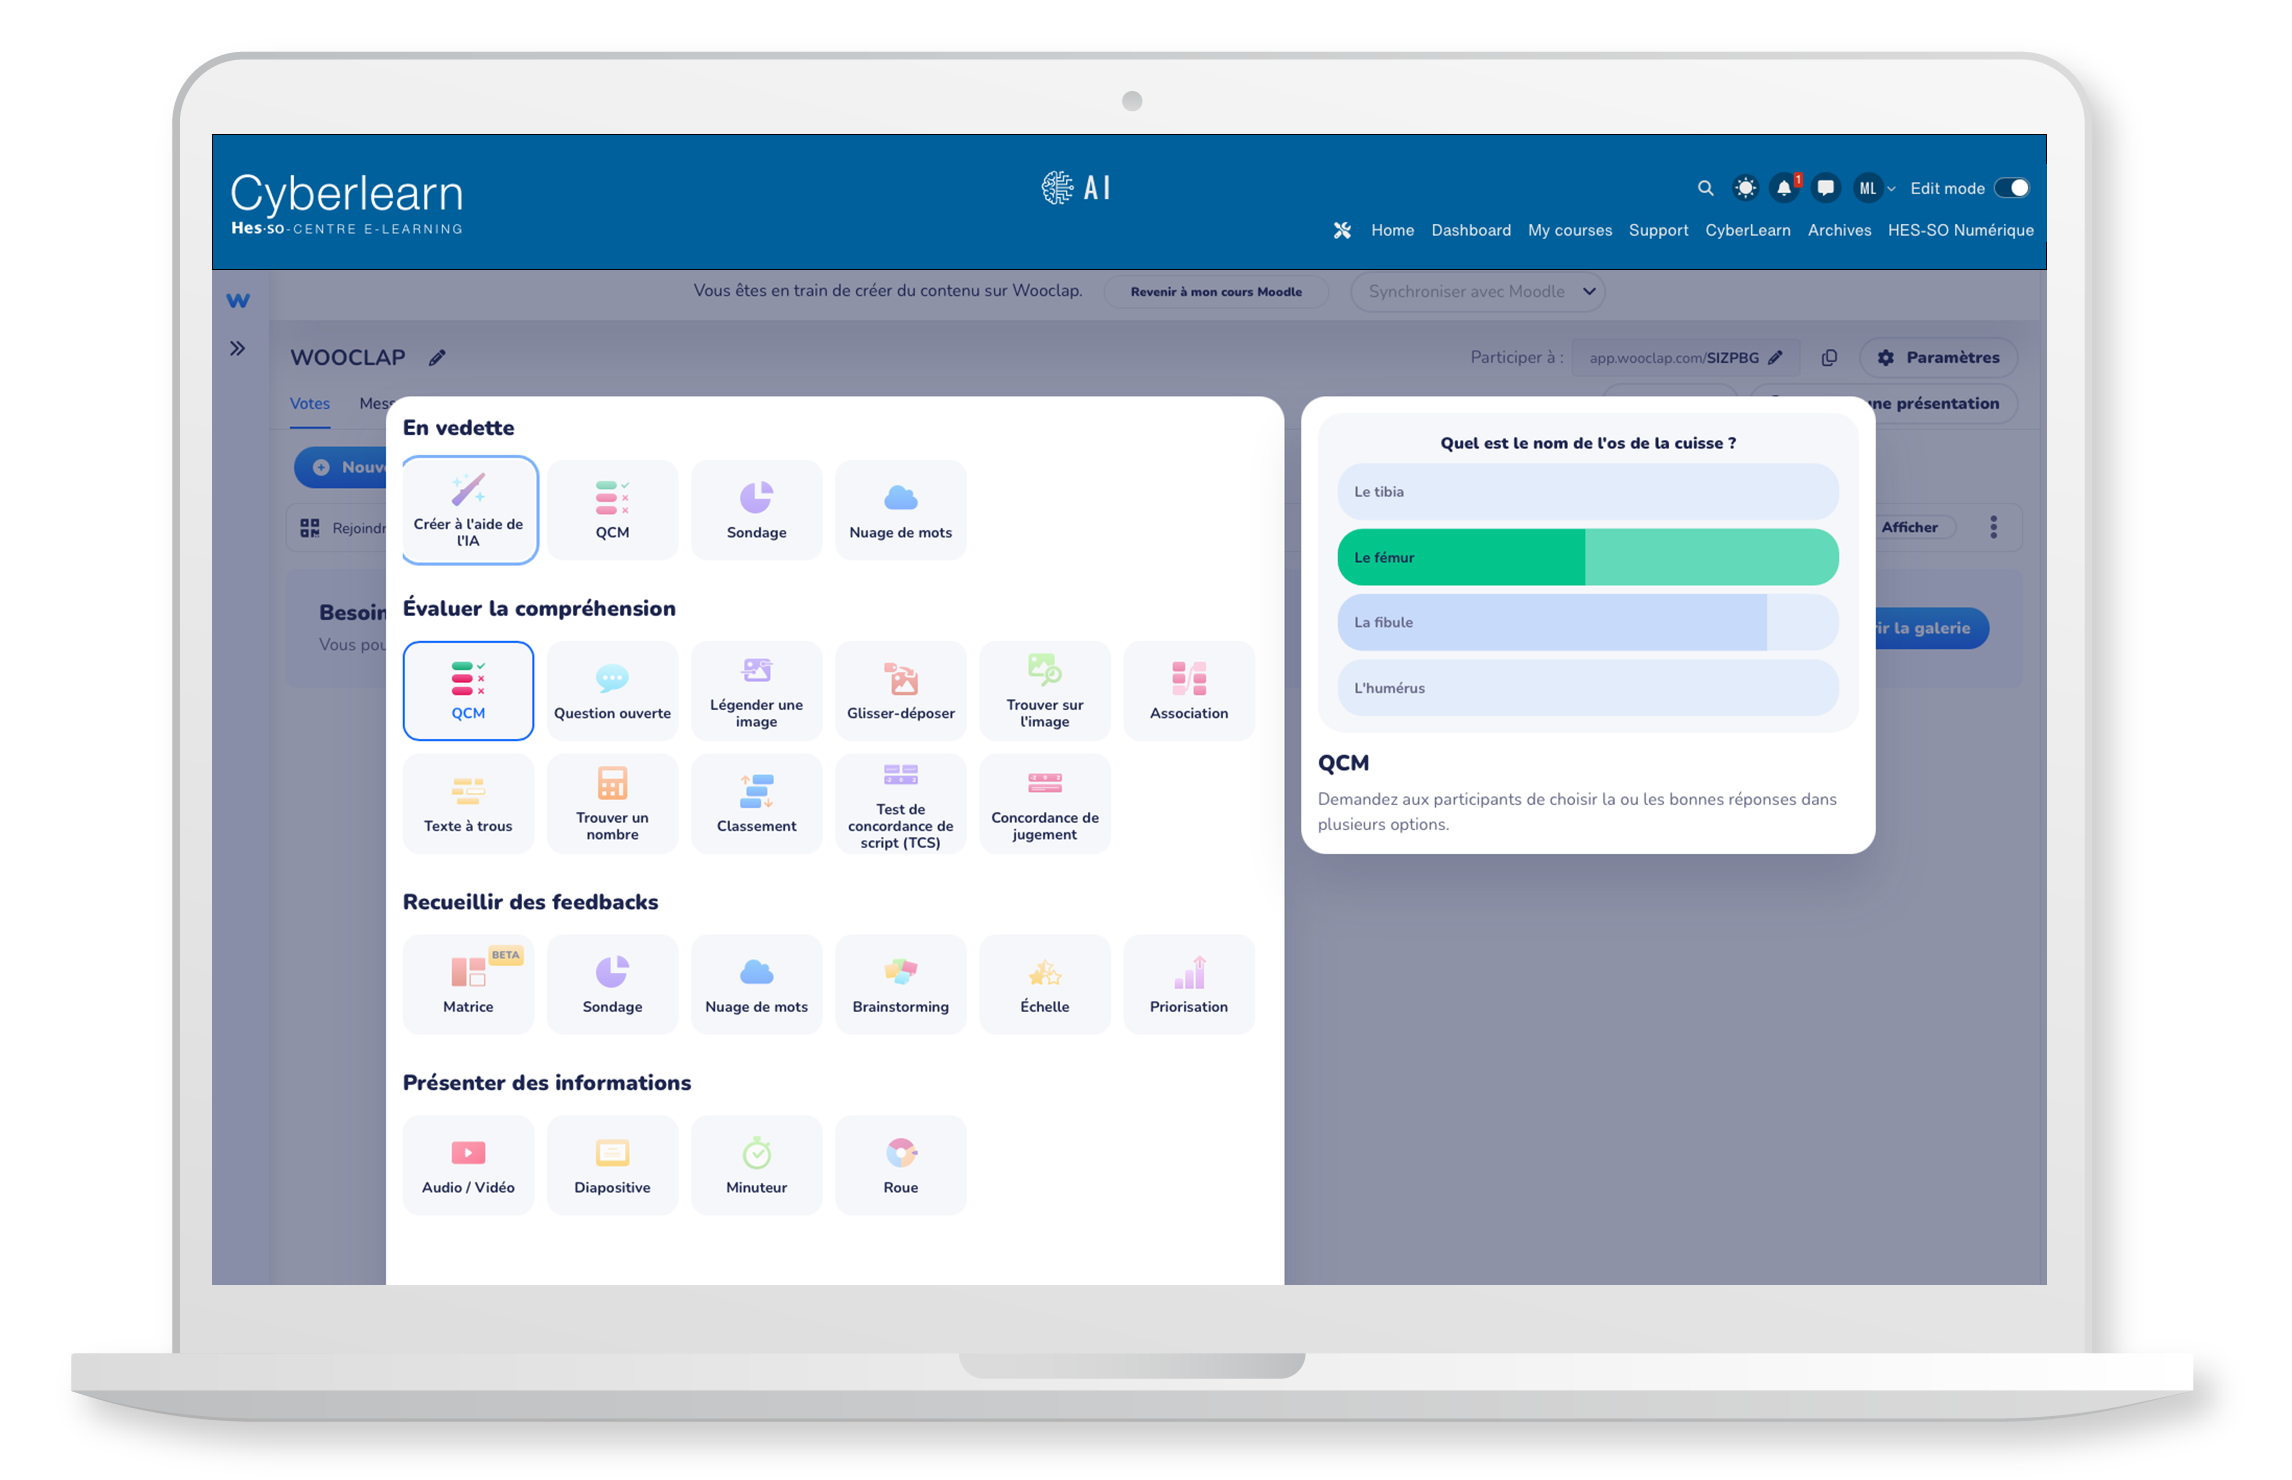The image size is (2292, 1480).
Task: Choose the Roue tile
Action: [900, 1166]
